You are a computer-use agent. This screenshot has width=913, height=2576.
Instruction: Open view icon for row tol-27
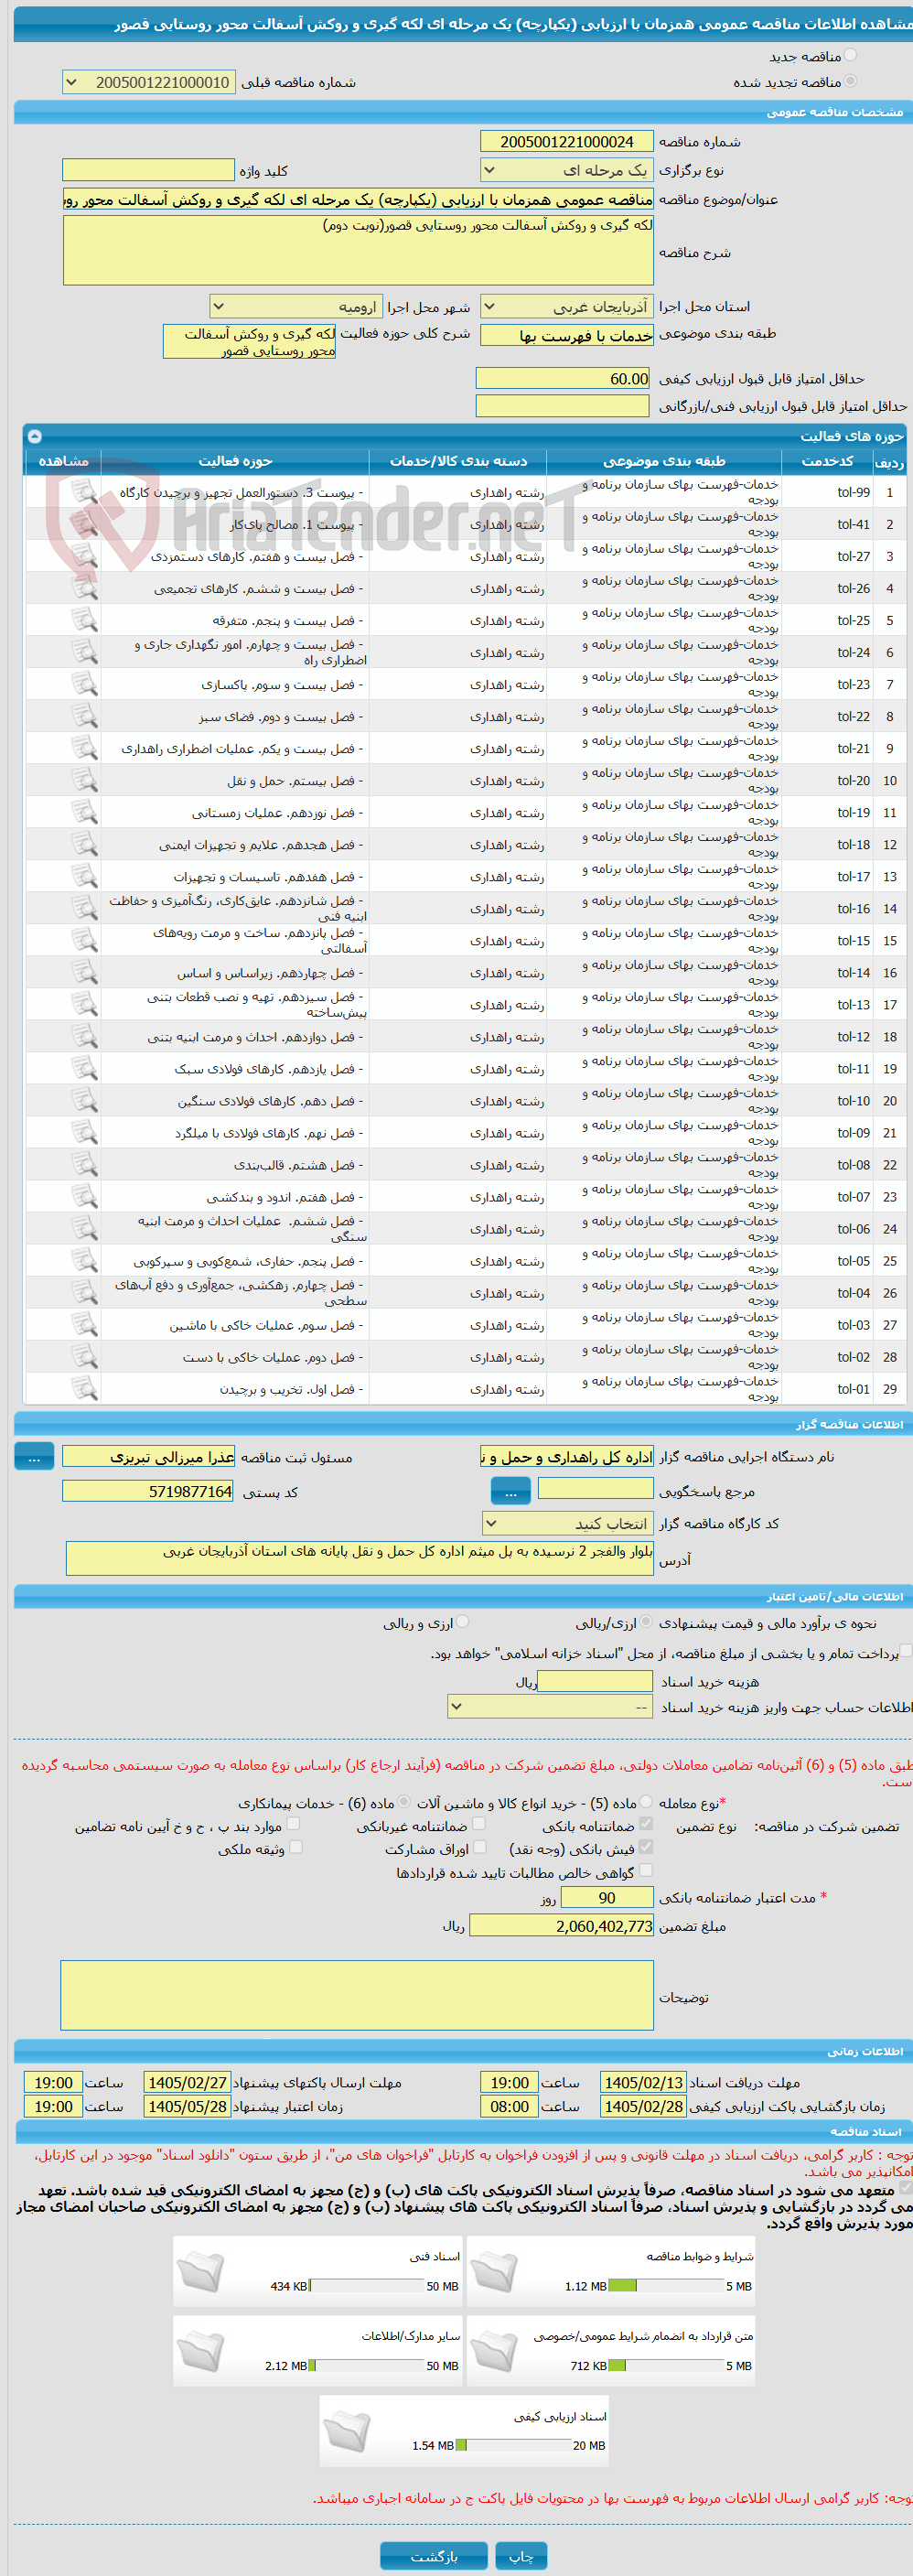click(x=84, y=556)
